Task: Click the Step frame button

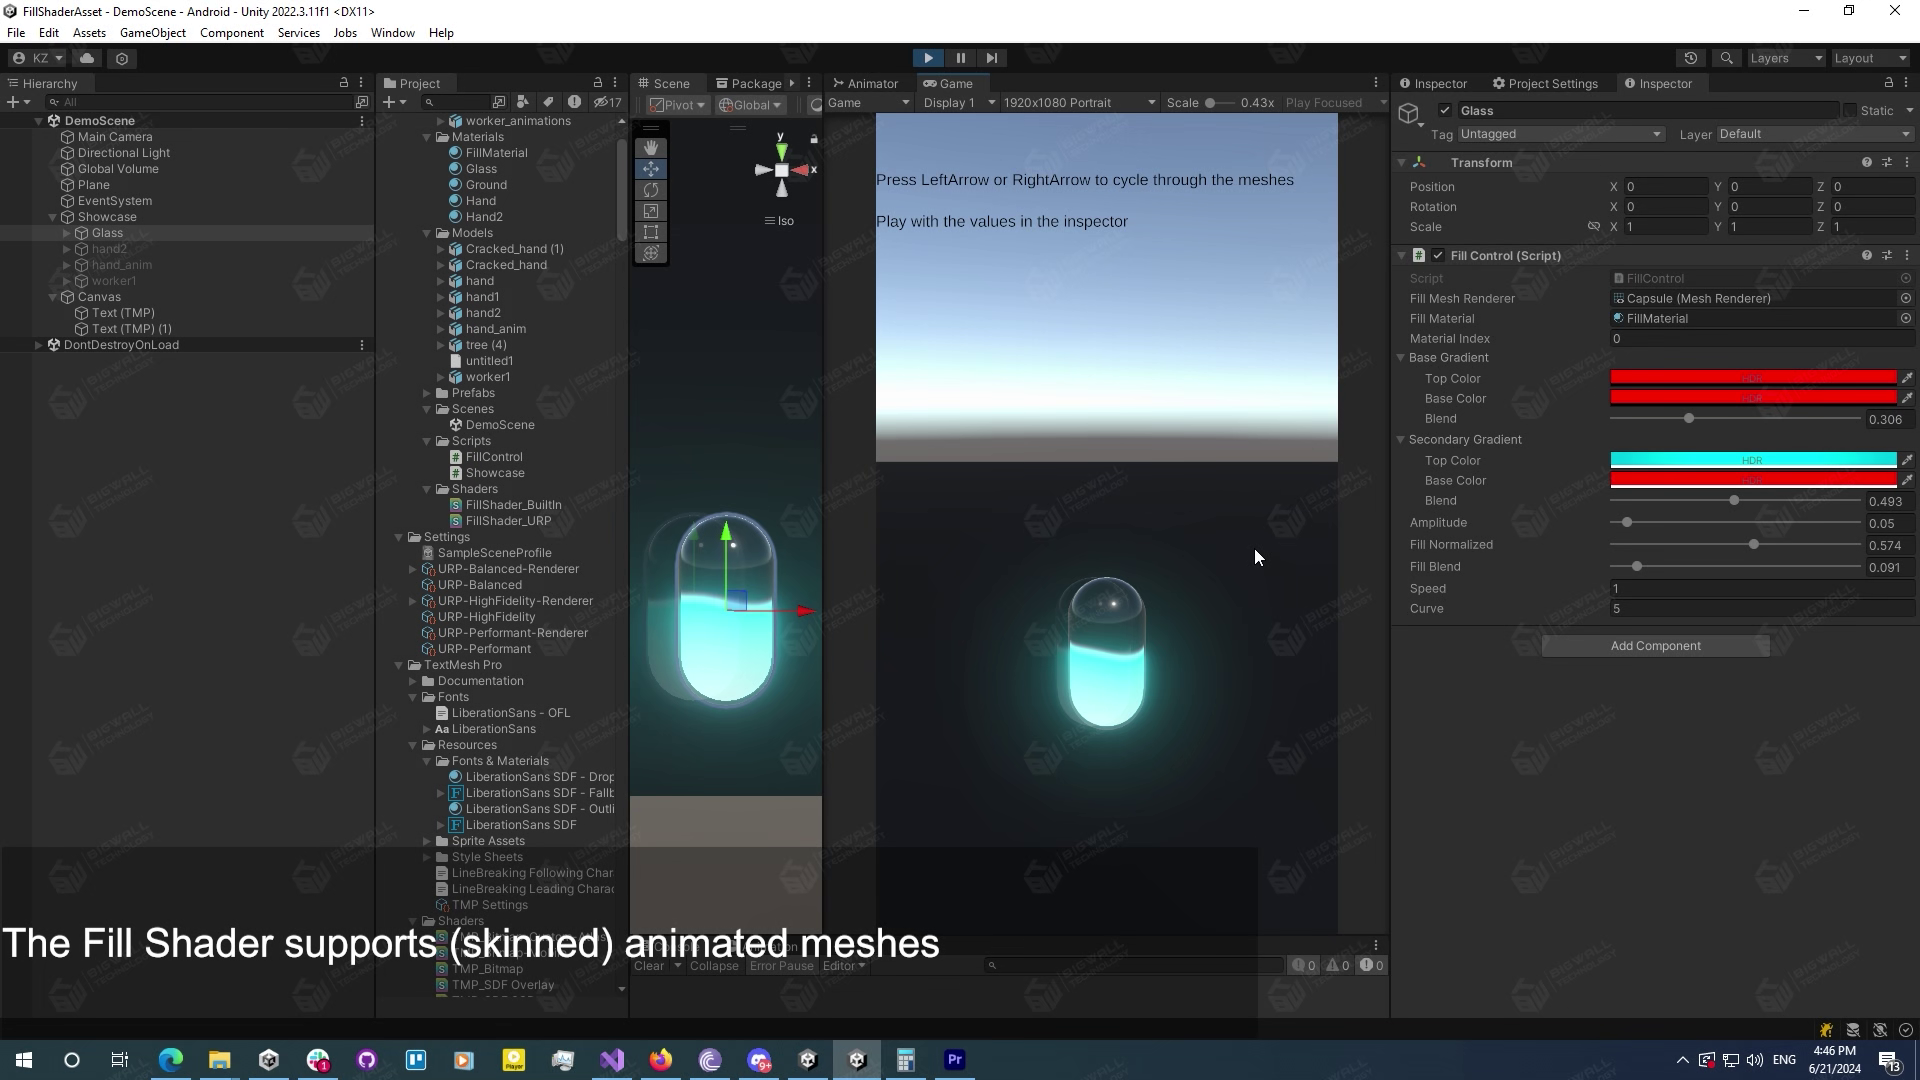Action: point(991,58)
